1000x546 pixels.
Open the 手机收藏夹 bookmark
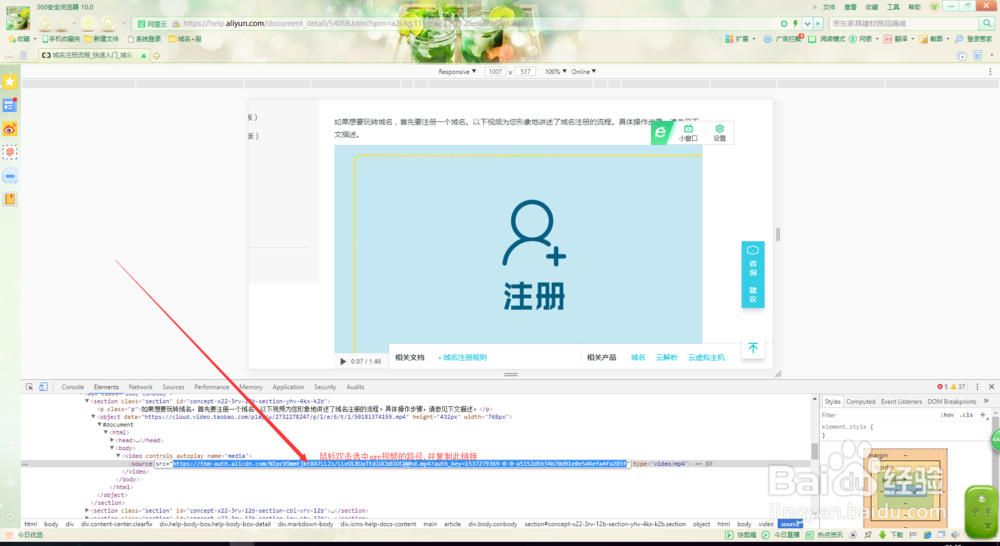tap(61, 39)
